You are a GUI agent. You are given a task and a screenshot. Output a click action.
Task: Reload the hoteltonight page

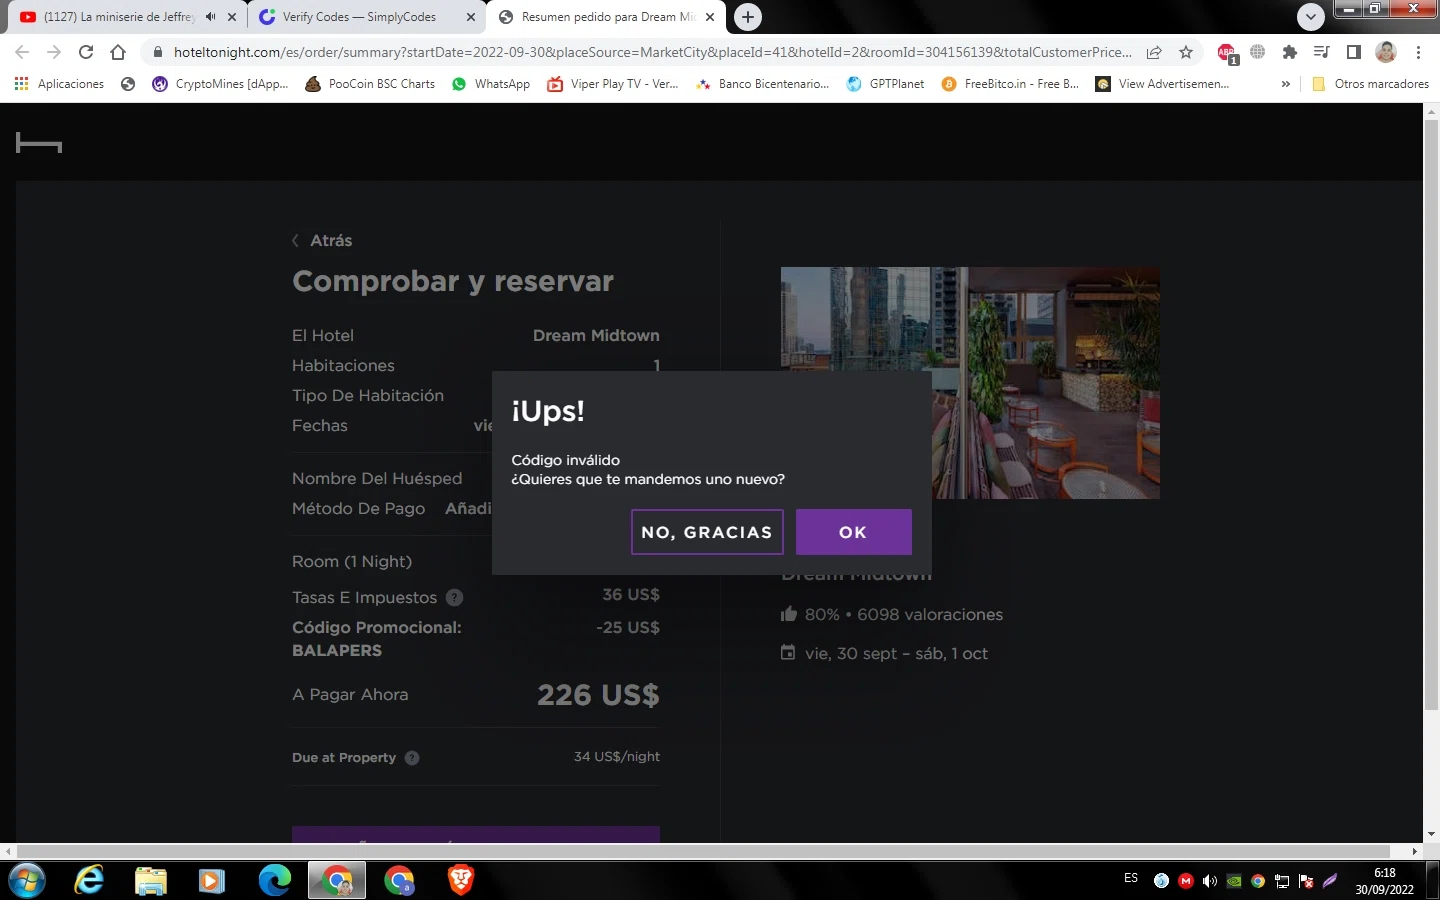[86, 52]
